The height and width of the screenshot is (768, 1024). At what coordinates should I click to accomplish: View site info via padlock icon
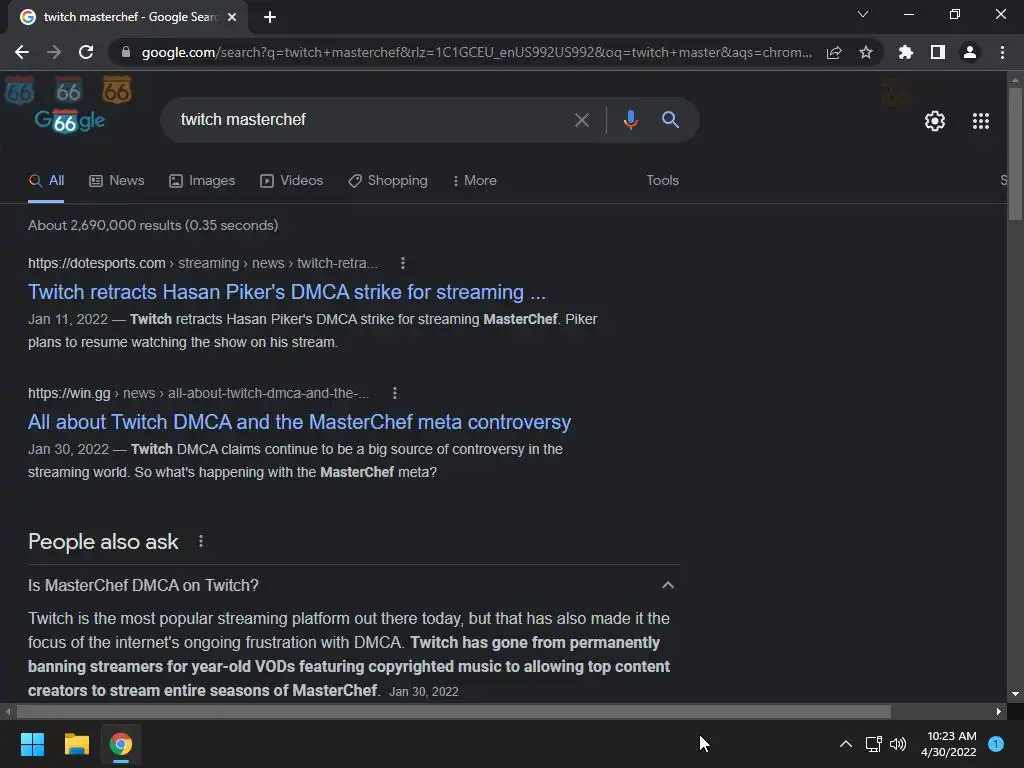[x=126, y=52]
